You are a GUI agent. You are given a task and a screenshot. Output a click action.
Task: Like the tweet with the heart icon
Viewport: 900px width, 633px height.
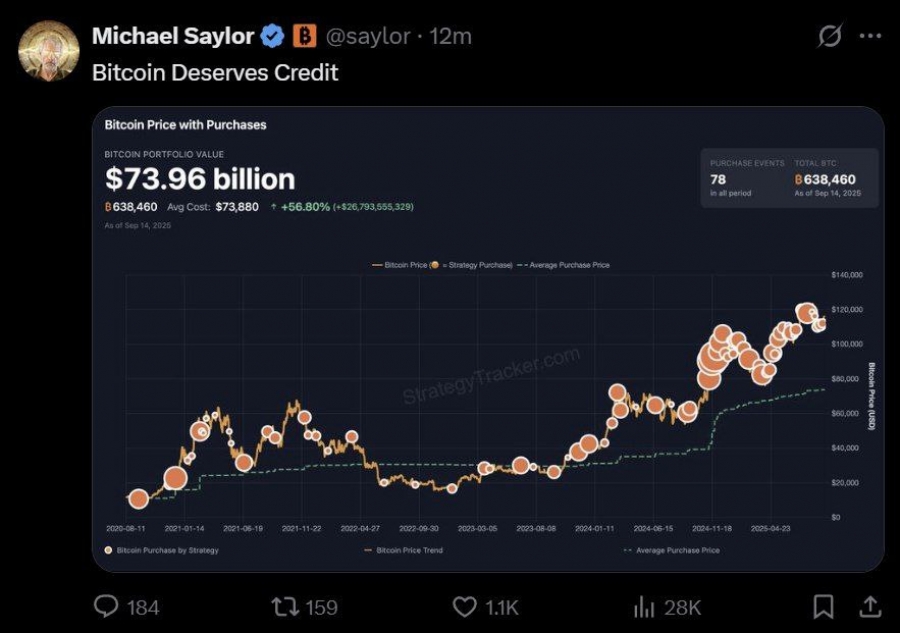pos(464,606)
